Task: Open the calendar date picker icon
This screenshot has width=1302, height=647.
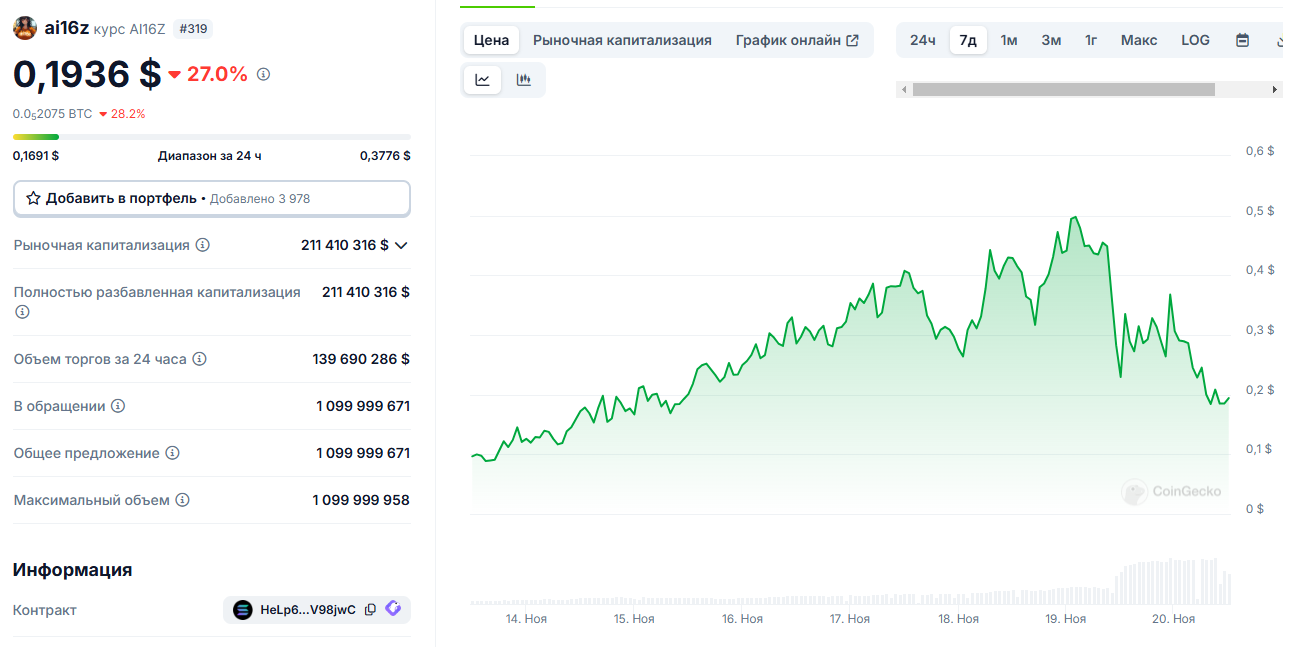Action: coord(1242,41)
